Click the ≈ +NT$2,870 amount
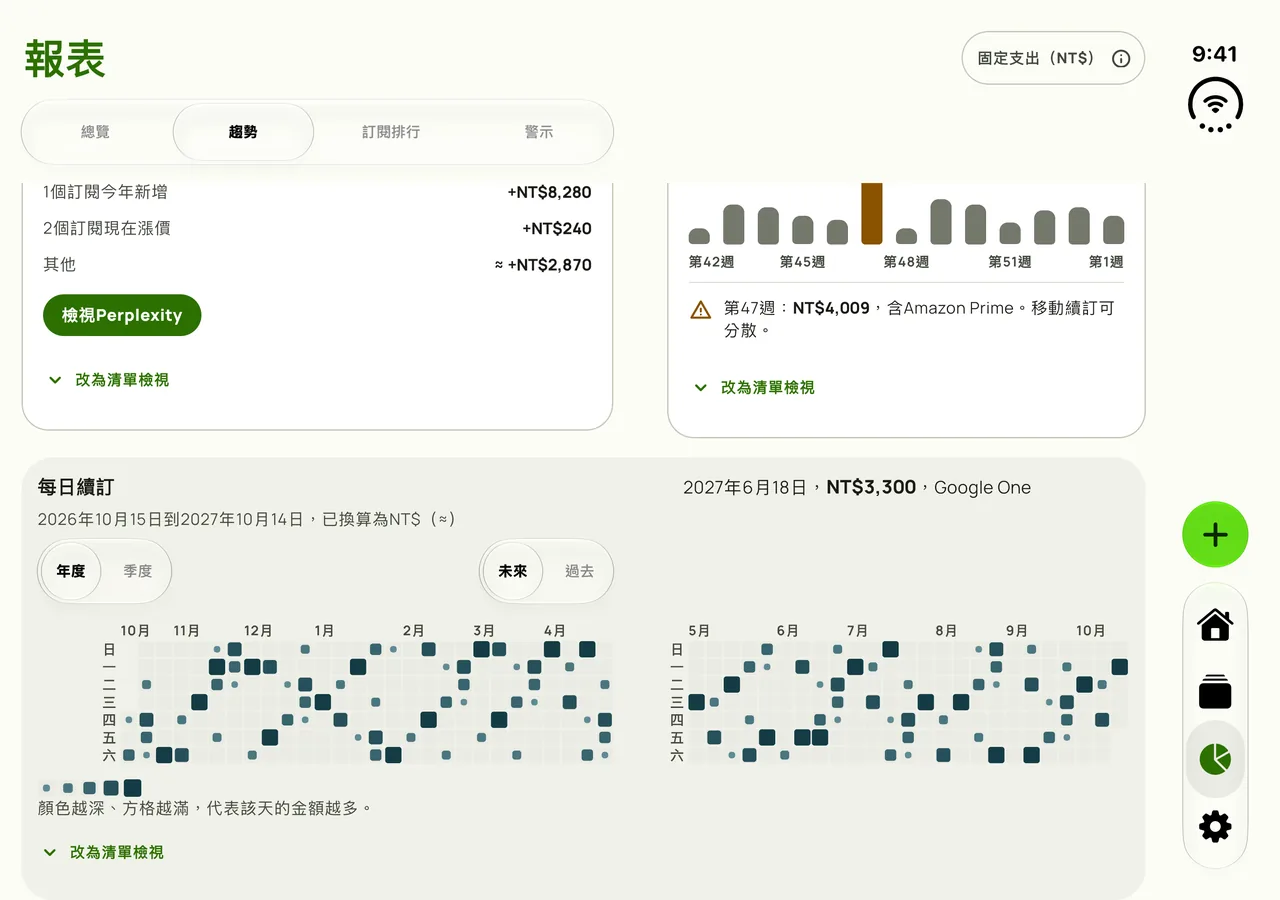Viewport: 1280px width, 900px height. (x=543, y=265)
